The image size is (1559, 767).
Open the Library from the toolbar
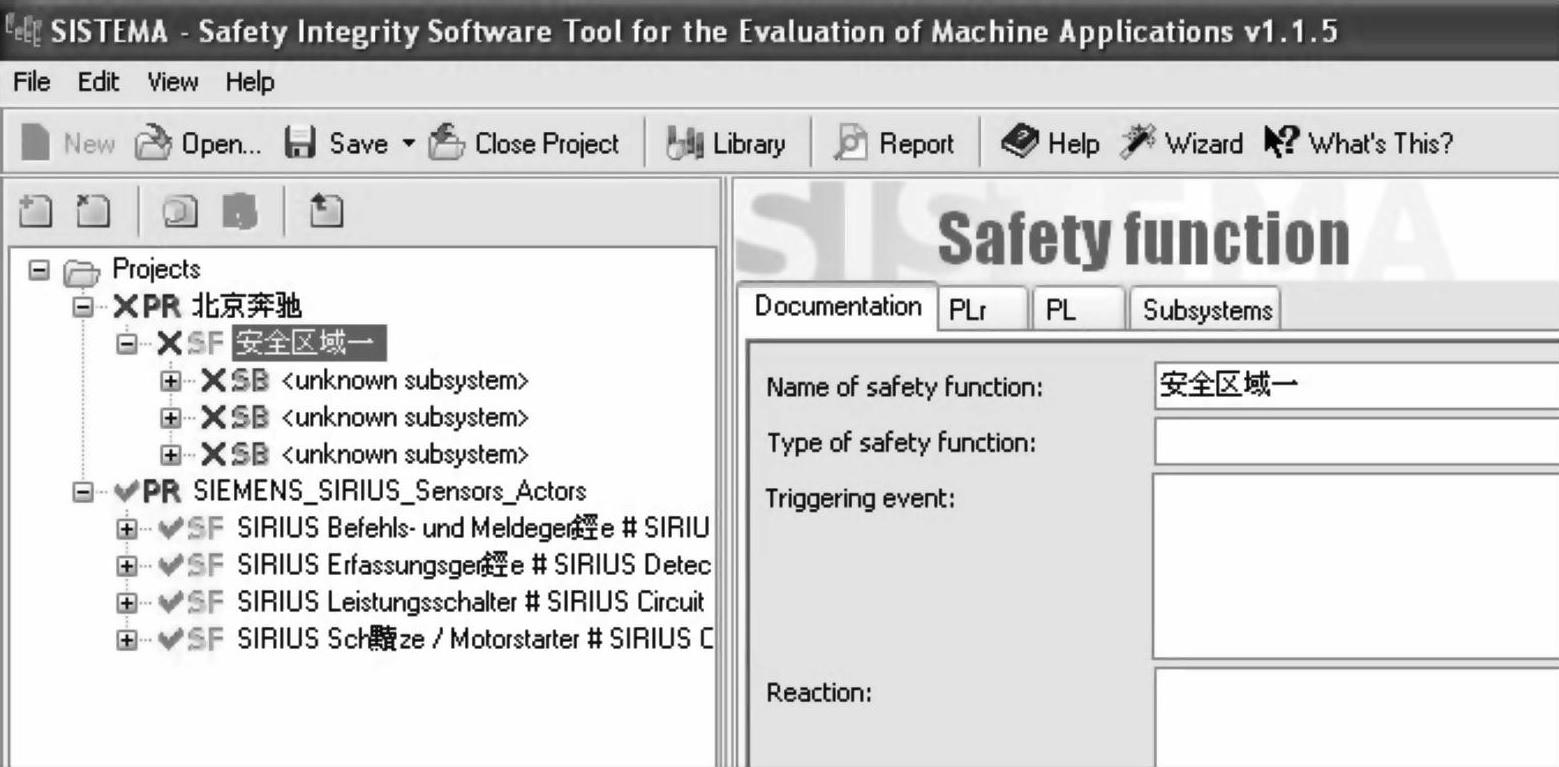tap(726, 144)
